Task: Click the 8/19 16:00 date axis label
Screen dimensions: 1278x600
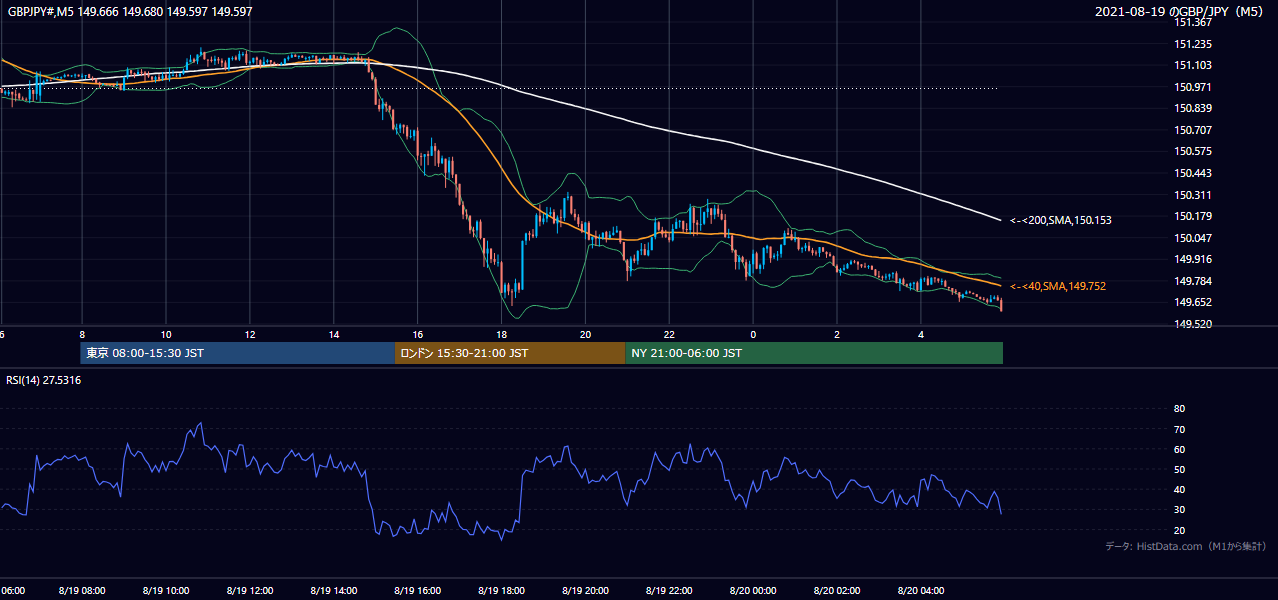Action: 416,591
